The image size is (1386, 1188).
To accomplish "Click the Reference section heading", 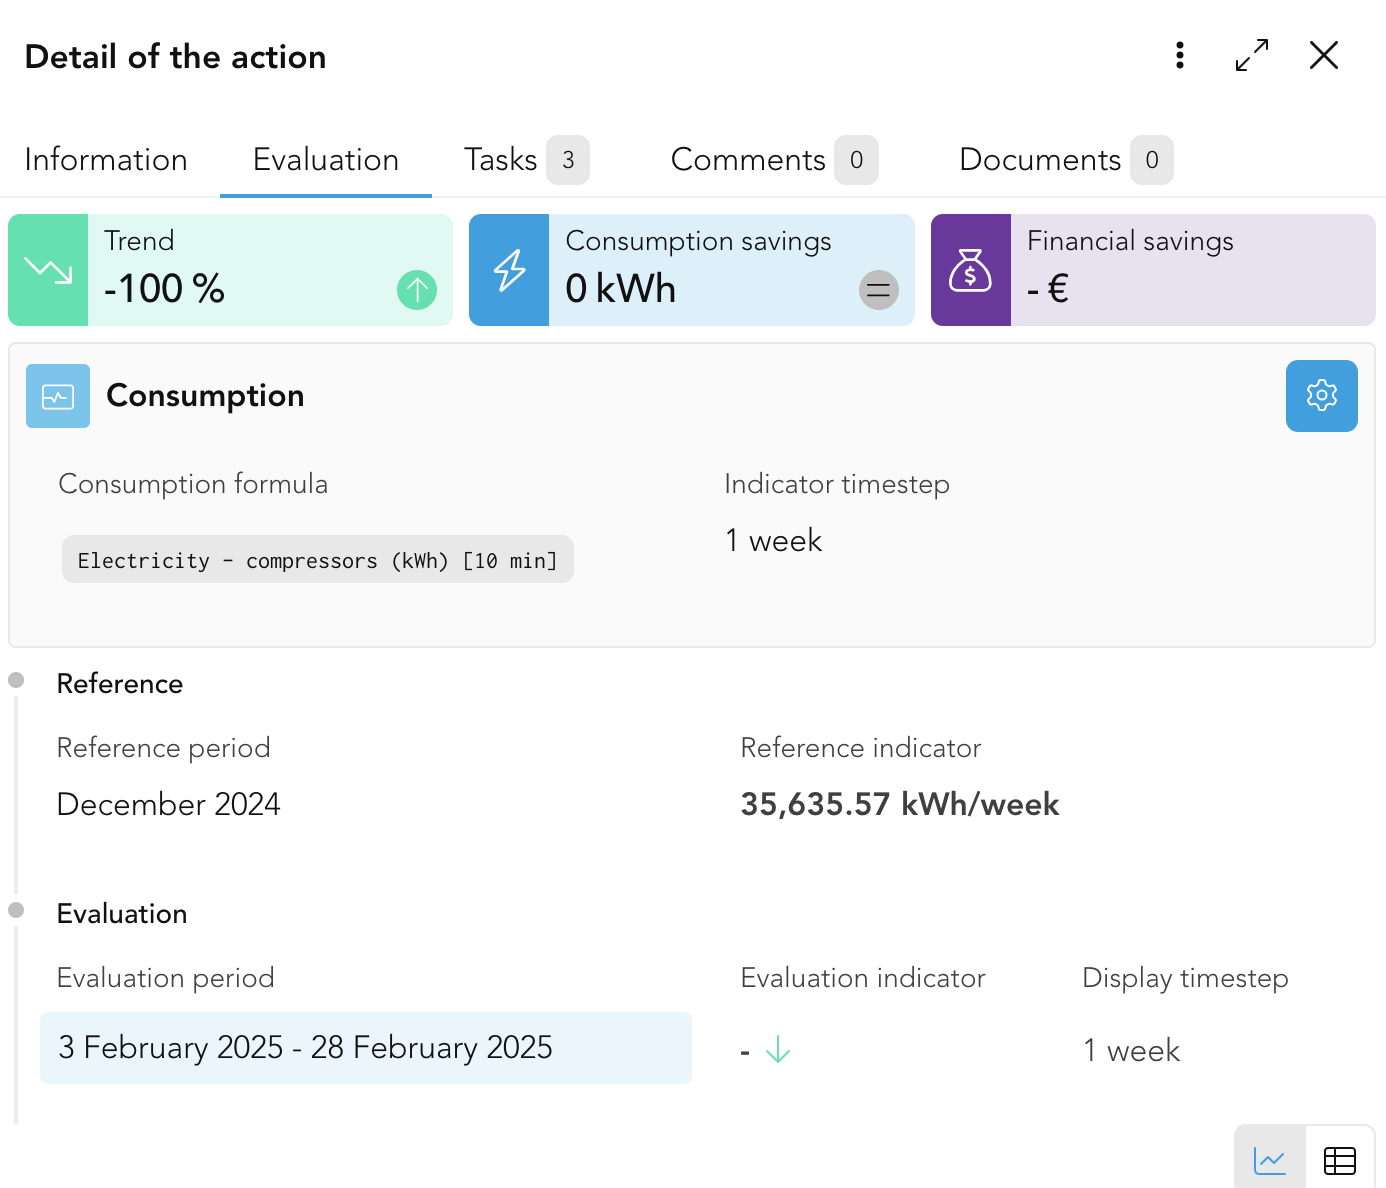I will point(120,684).
